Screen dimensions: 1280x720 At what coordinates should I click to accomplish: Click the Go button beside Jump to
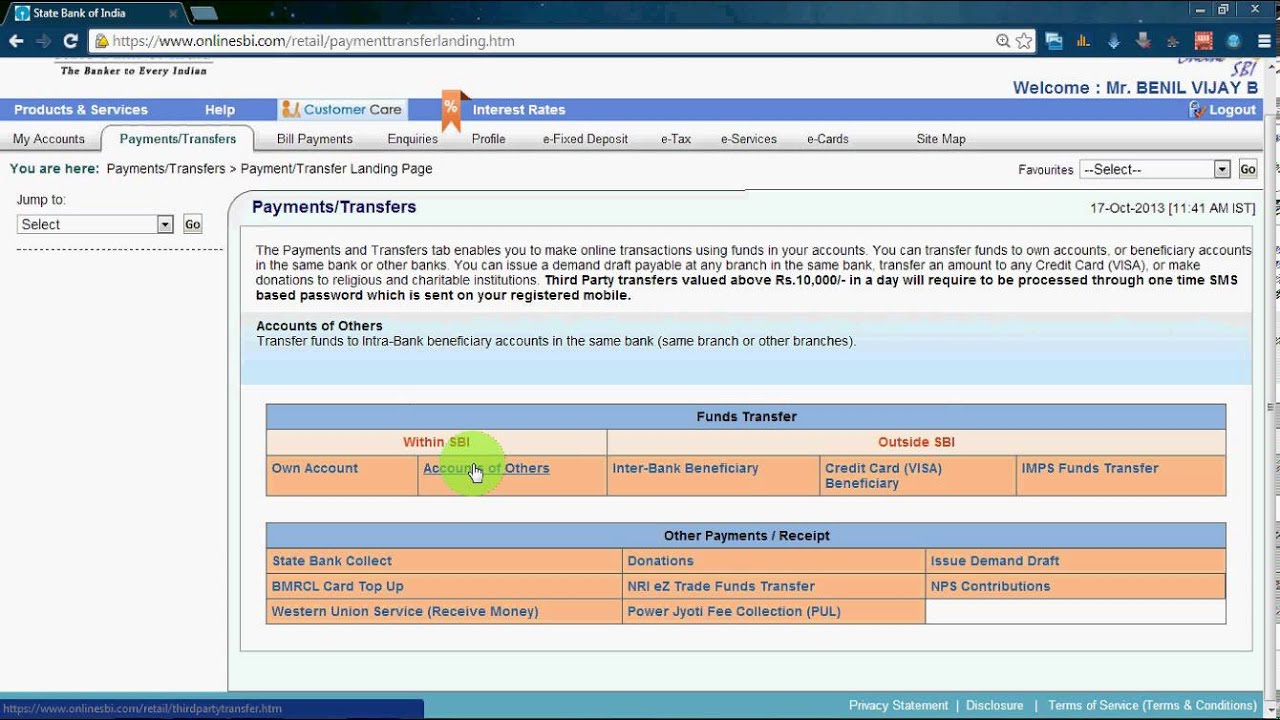click(x=193, y=224)
